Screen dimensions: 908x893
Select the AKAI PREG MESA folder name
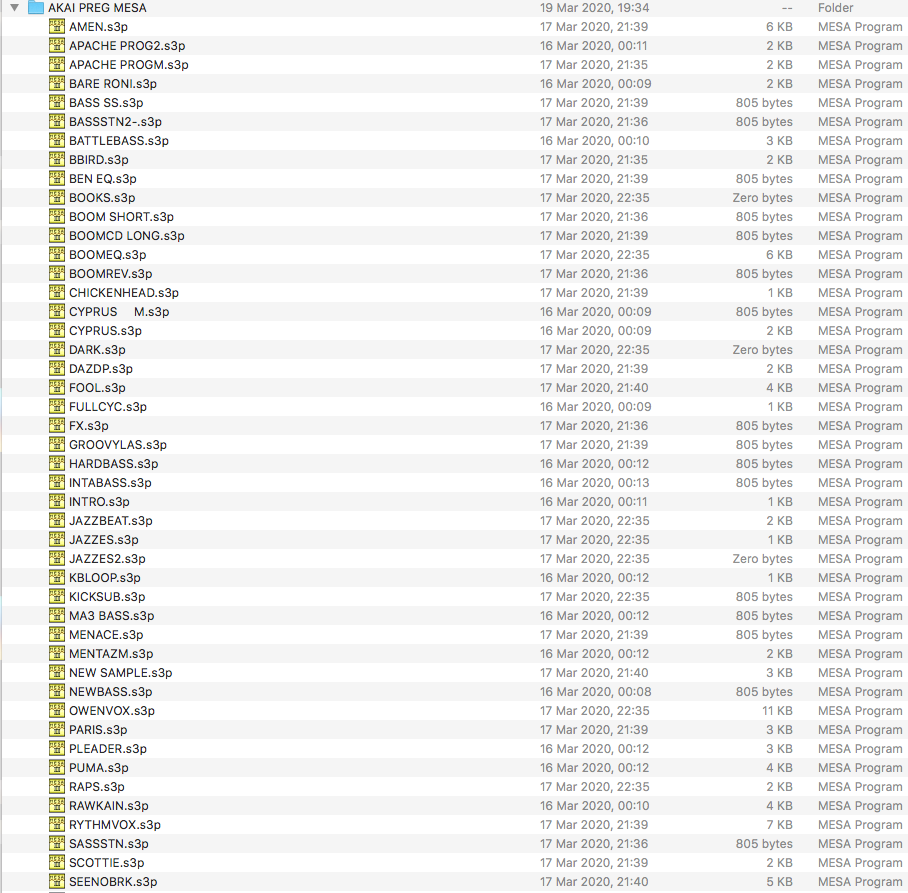click(x=97, y=8)
